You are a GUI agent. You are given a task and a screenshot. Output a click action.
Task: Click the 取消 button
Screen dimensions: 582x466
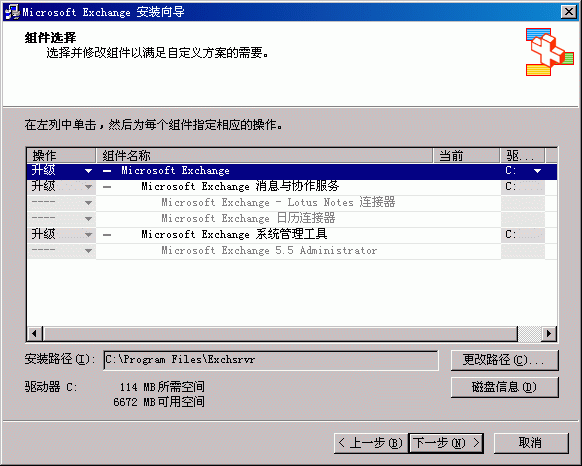tap(531, 443)
